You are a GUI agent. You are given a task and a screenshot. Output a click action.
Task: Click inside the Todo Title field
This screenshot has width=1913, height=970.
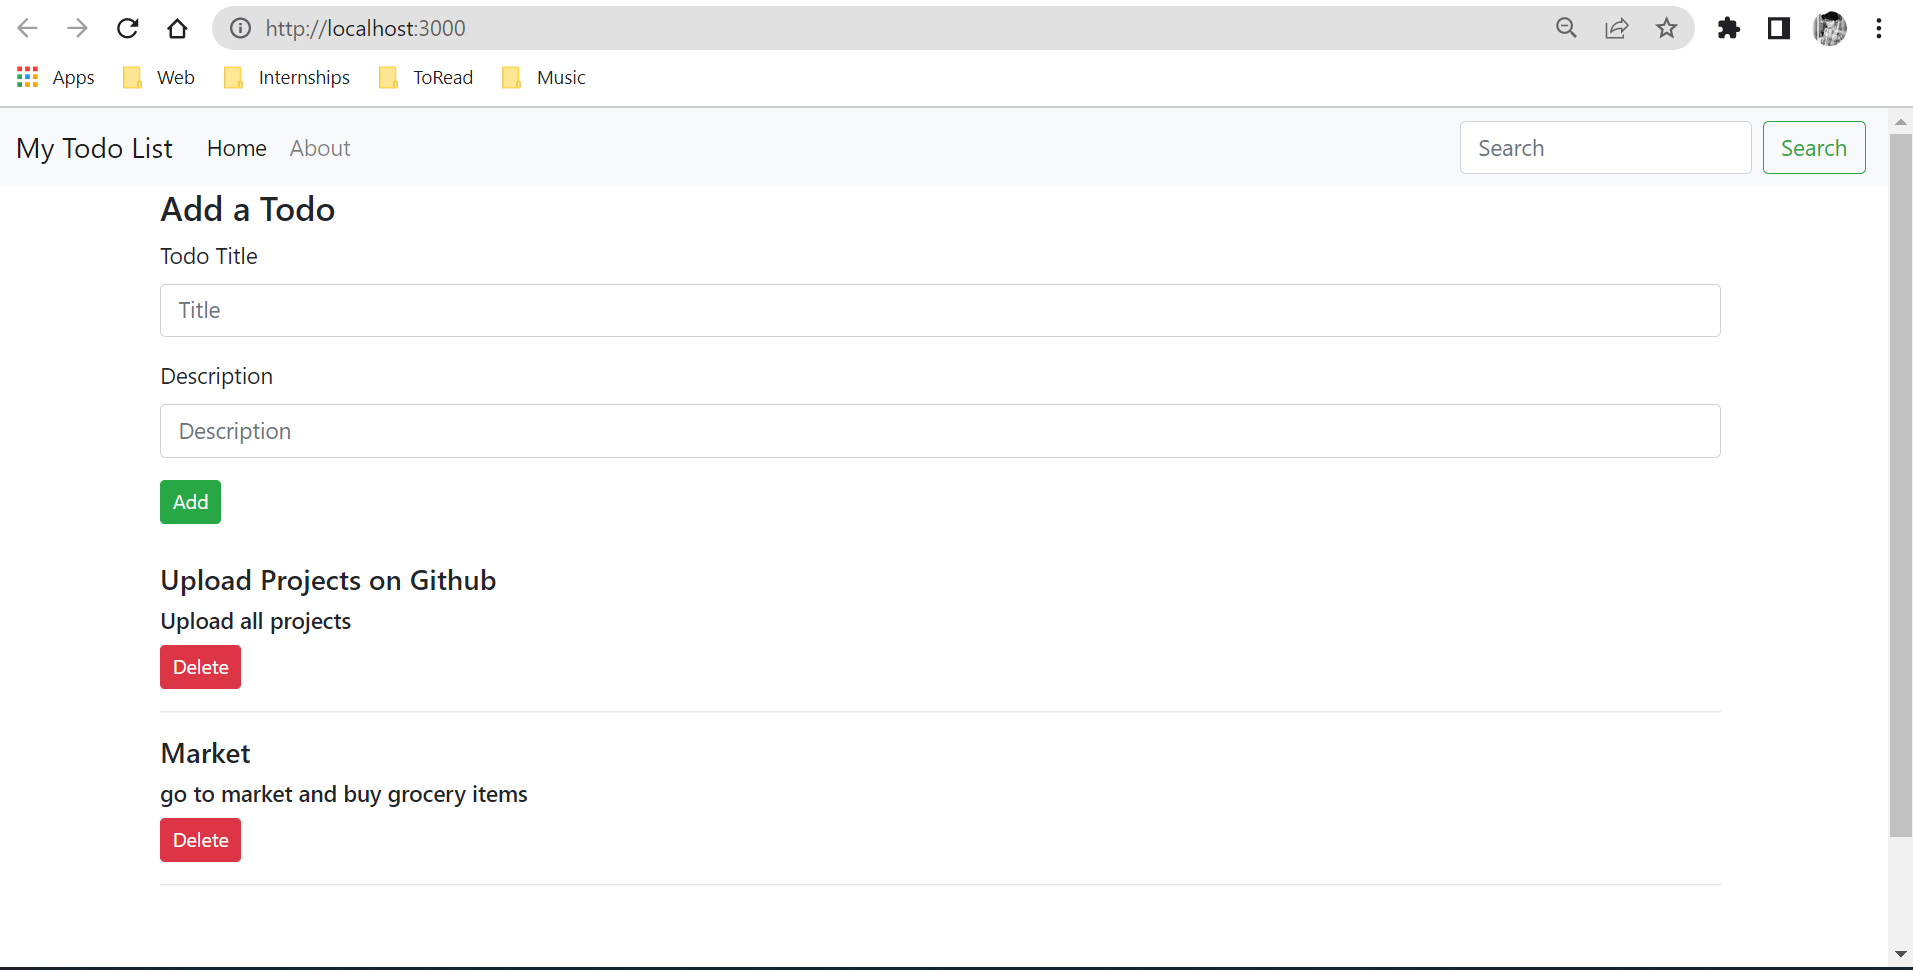click(939, 310)
